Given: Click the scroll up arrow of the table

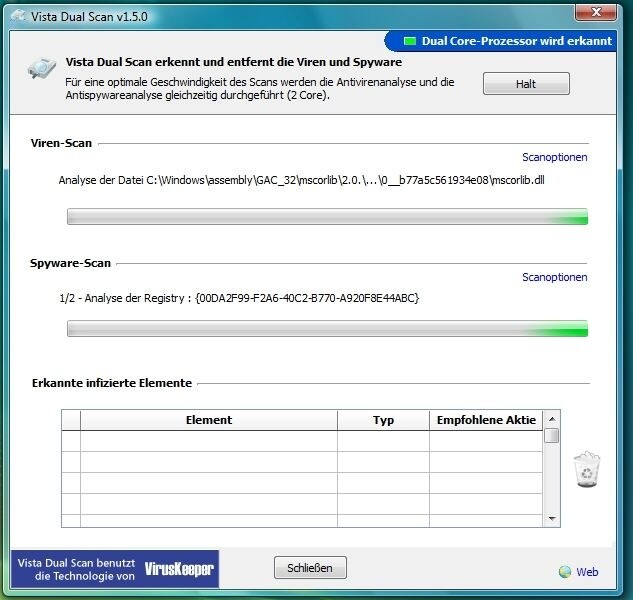Looking at the screenshot, I should pyautogui.click(x=552, y=419).
